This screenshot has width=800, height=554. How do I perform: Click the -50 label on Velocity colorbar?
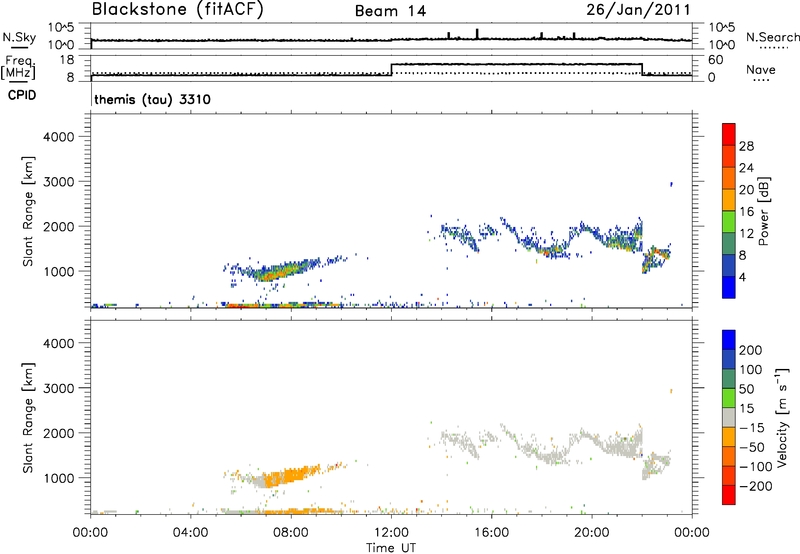pyautogui.click(x=752, y=447)
